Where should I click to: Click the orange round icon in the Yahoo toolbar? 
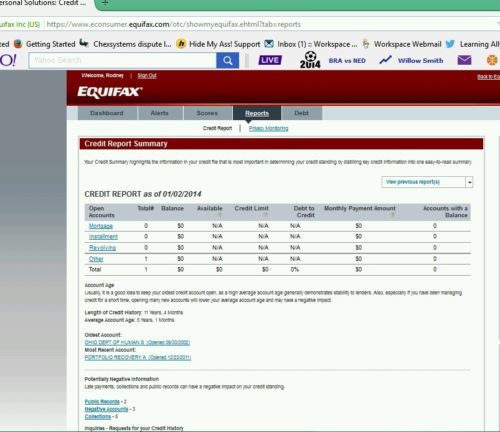pos(492,60)
